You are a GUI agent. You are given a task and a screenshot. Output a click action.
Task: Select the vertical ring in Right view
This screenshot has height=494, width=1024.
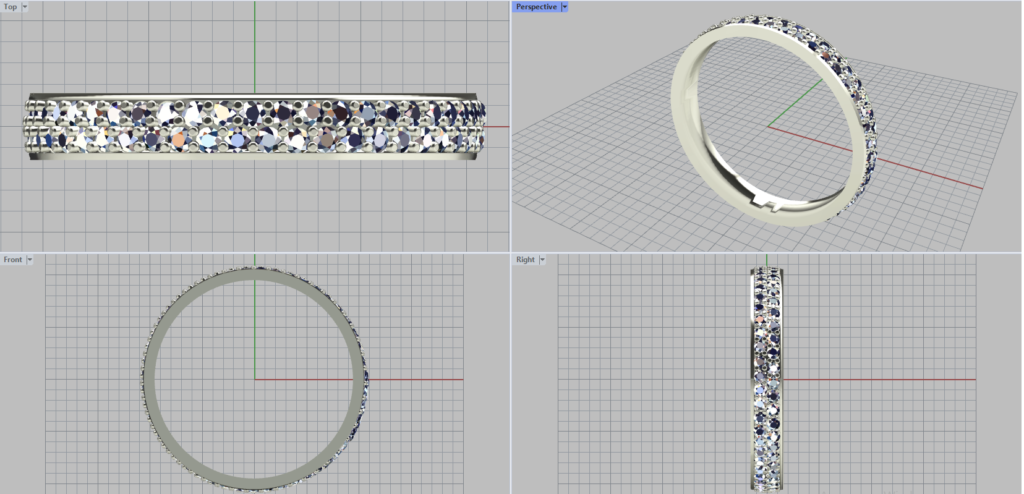pos(766,380)
